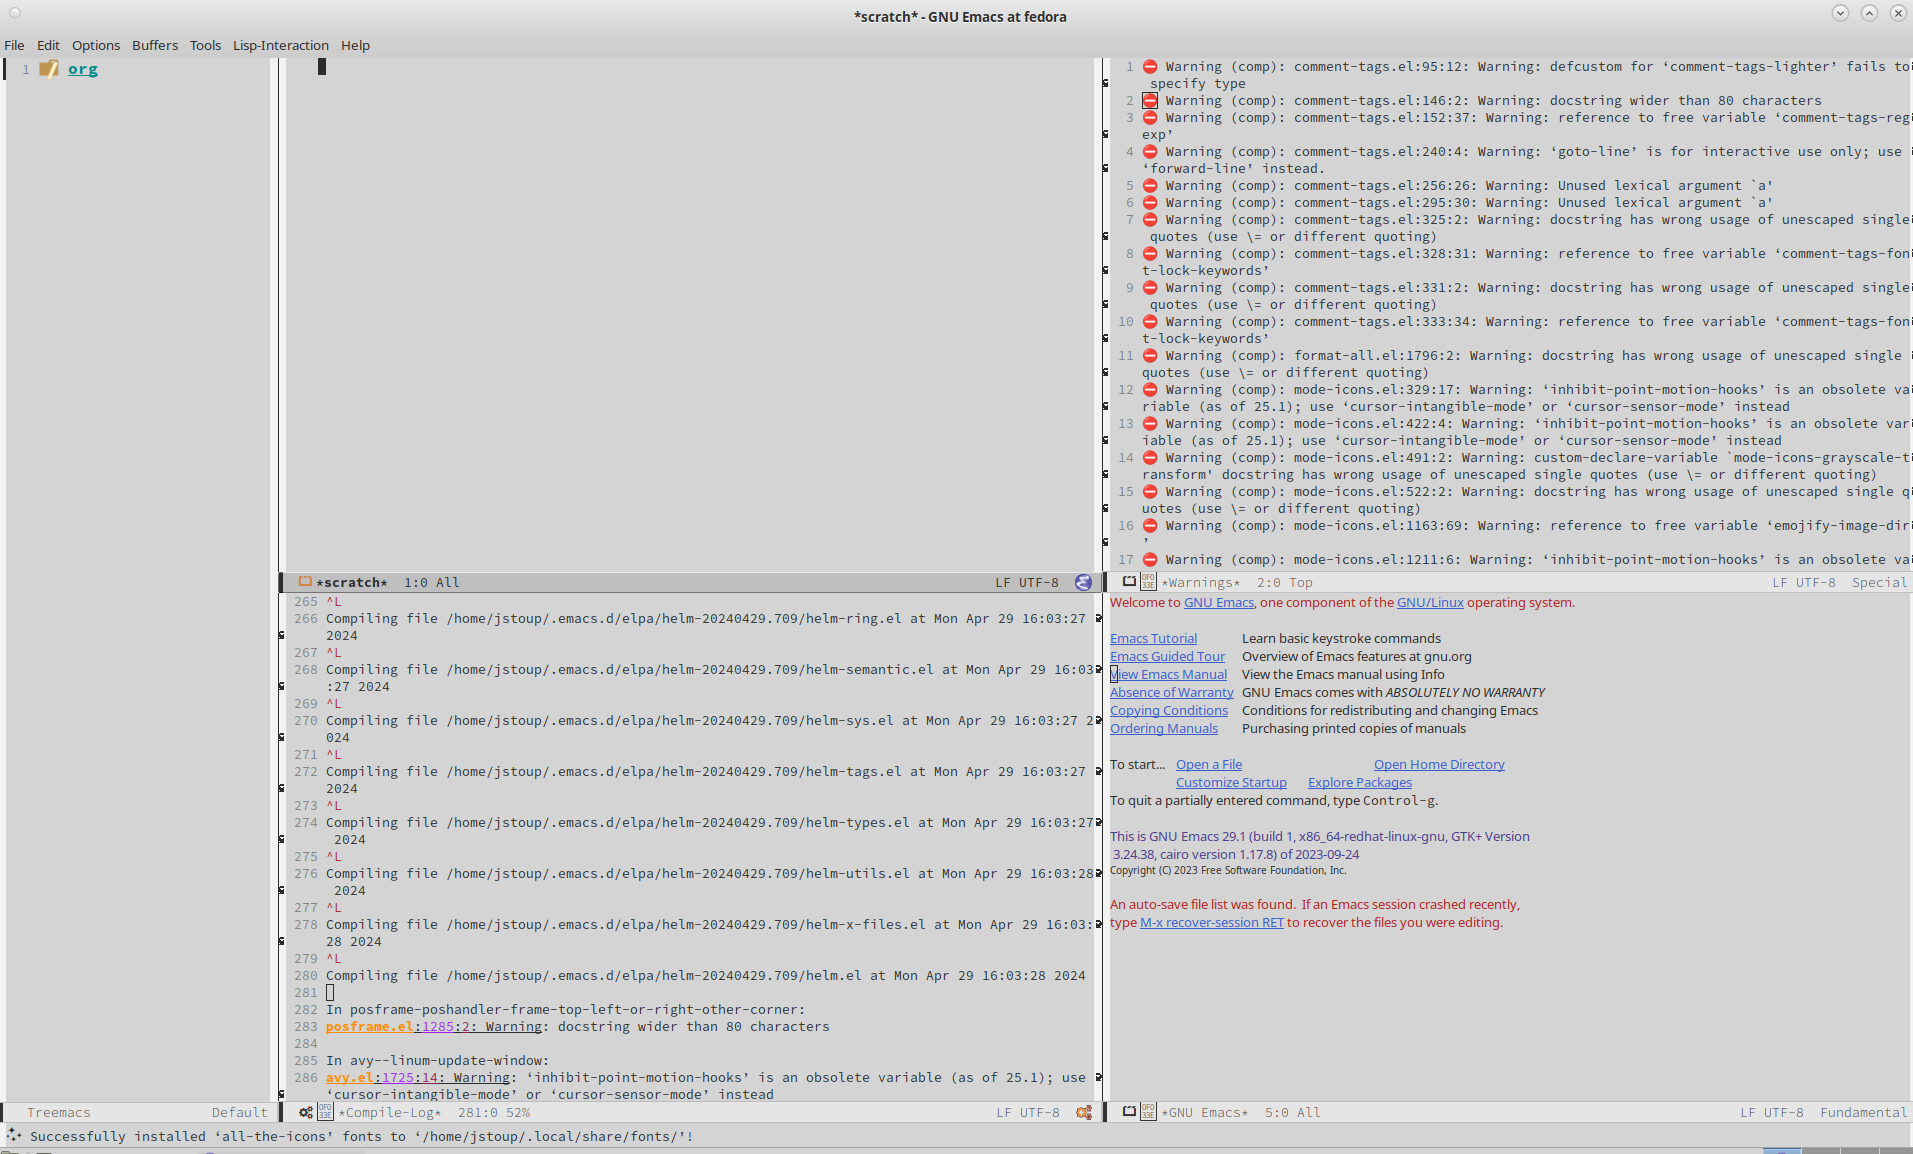Click line 280 compiling helm.el entry
Image resolution: width=1913 pixels, height=1154 pixels.
[705, 975]
